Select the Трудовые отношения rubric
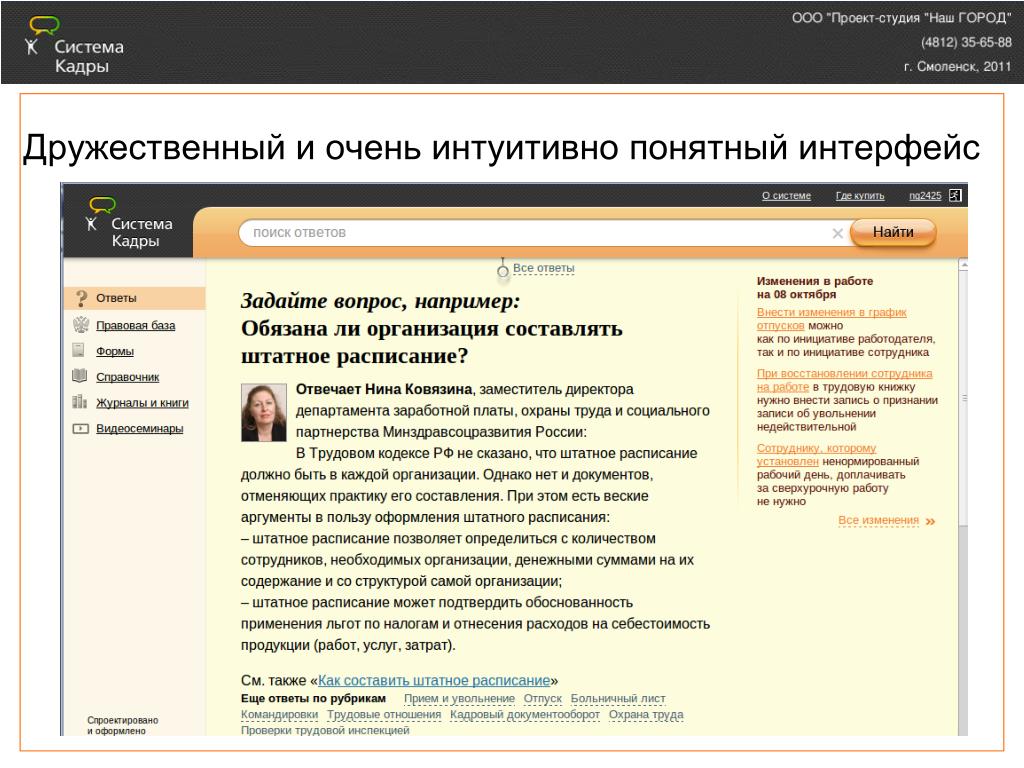Viewport: 1024px width, 768px height. pos(384,714)
